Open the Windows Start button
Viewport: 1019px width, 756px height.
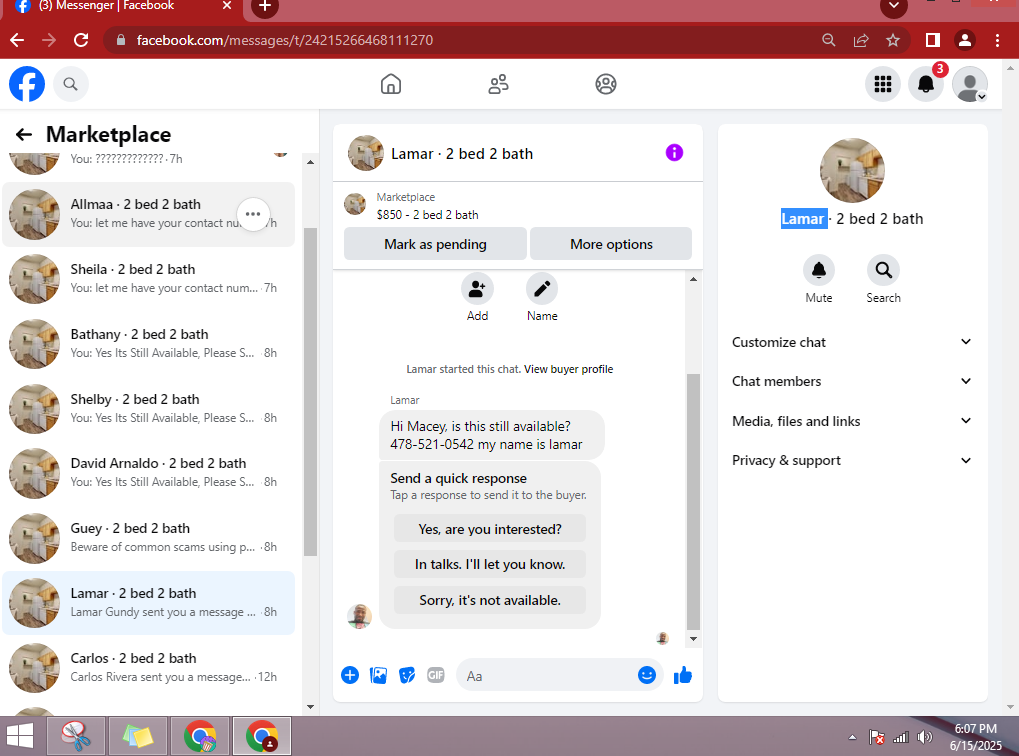[x=20, y=736]
